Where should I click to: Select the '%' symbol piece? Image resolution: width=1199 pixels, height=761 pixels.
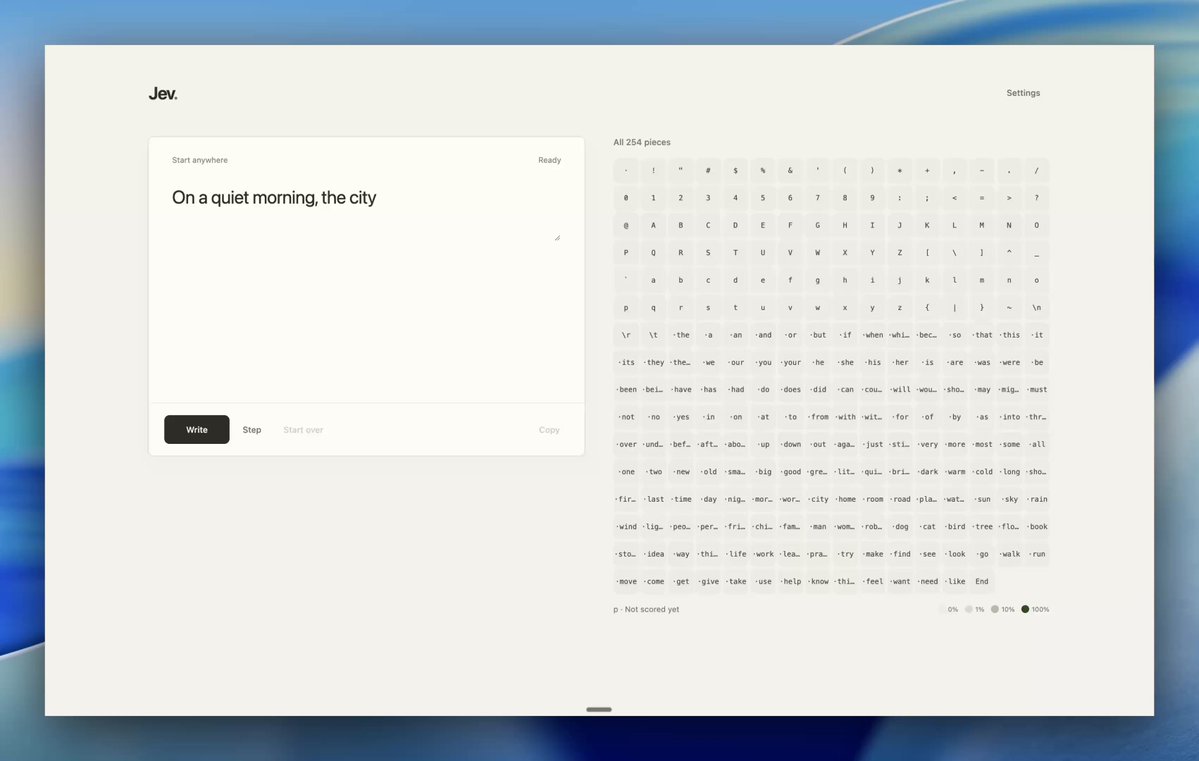[763, 171]
